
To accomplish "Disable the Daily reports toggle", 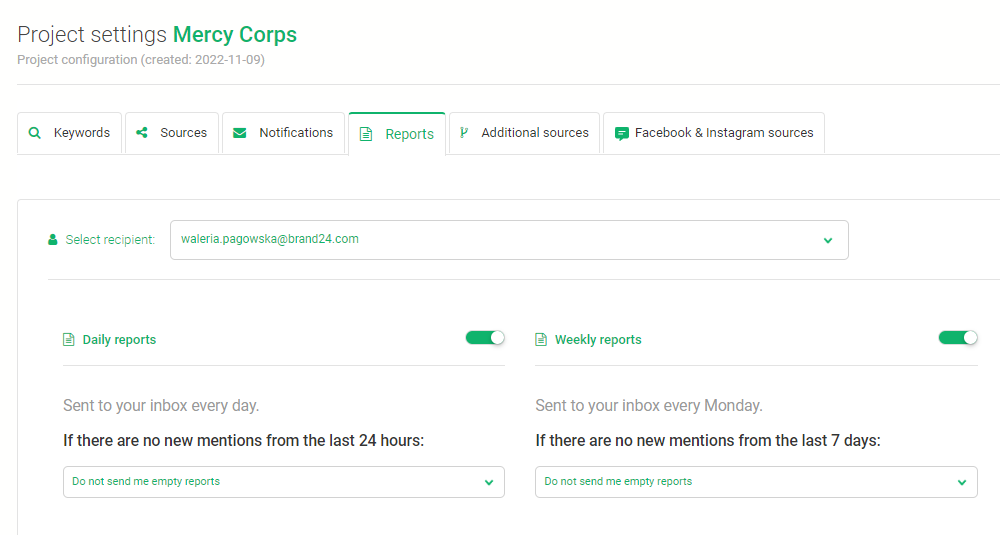I will click(x=485, y=338).
